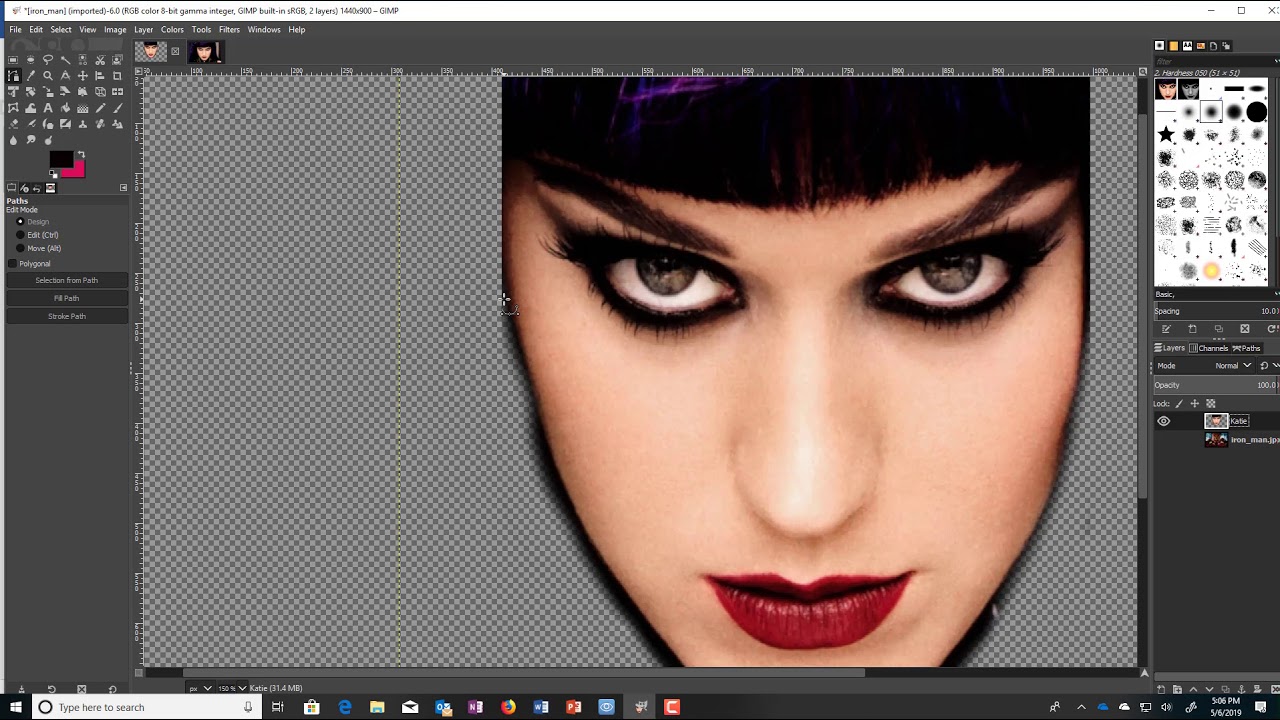Select the iron_man.jpg layer

coord(1240,440)
